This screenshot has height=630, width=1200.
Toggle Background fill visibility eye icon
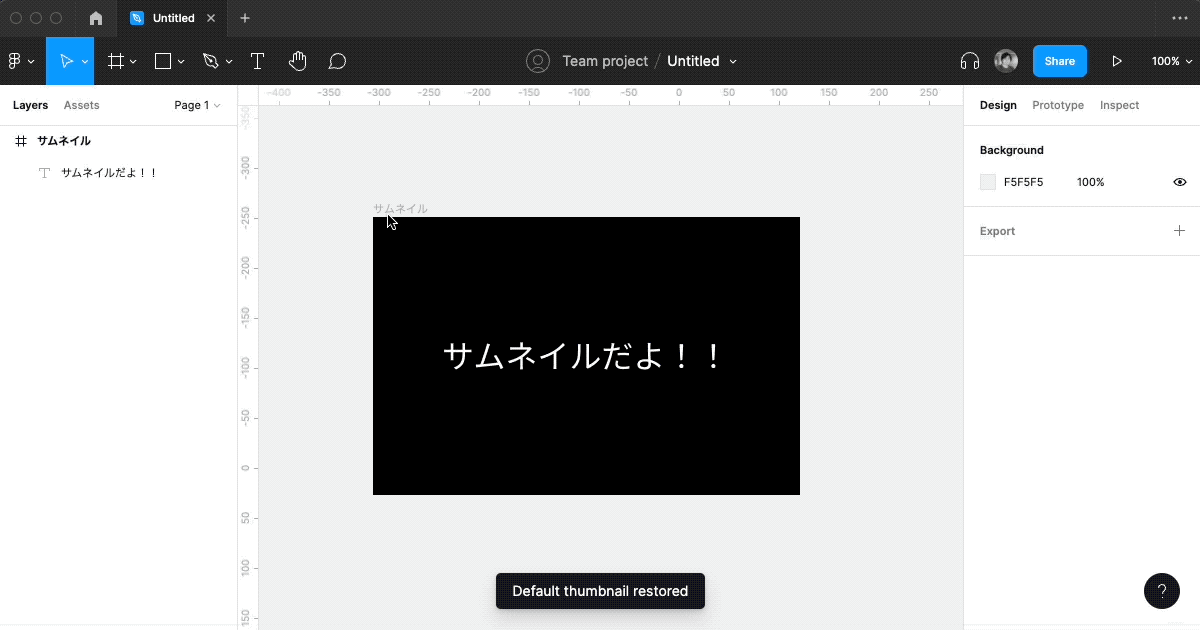click(1179, 182)
